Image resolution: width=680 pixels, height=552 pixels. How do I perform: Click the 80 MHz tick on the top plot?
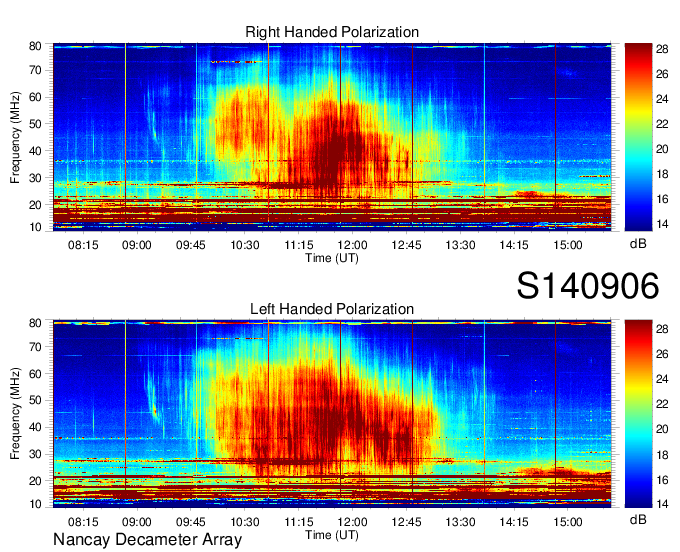coord(35,46)
